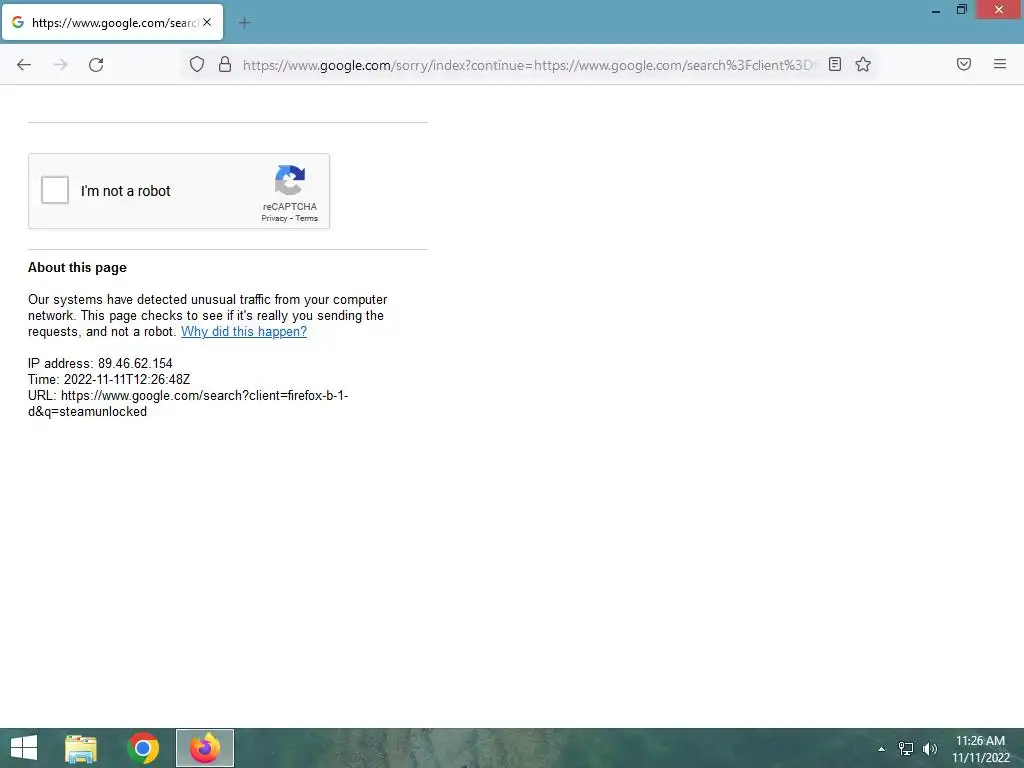Open the taskbar clock showing 11:26 AM
Screen dimensions: 1024x768
click(980, 749)
